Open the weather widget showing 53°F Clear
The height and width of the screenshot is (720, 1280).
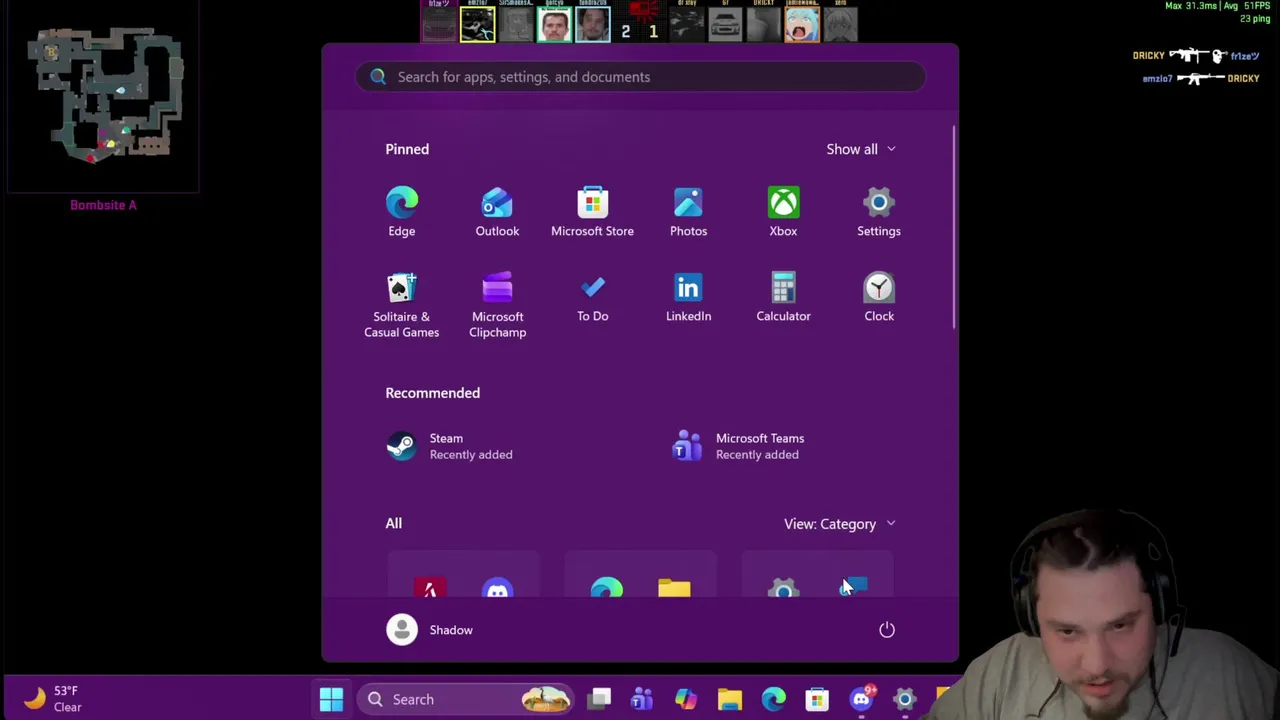pos(55,699)
